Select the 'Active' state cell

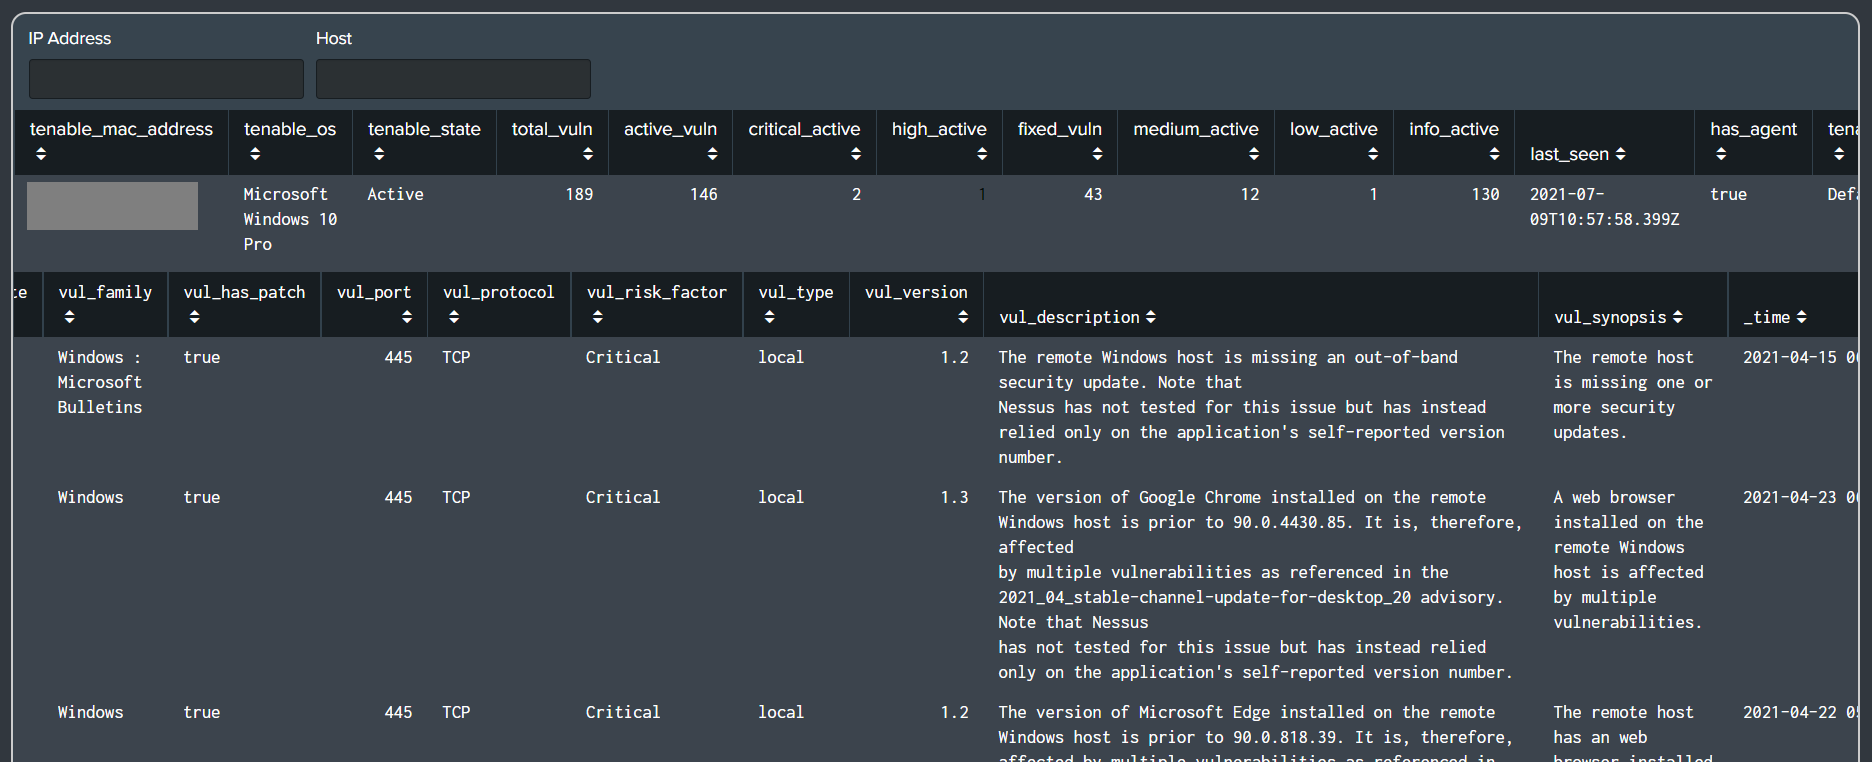click(x=395, y=194)
